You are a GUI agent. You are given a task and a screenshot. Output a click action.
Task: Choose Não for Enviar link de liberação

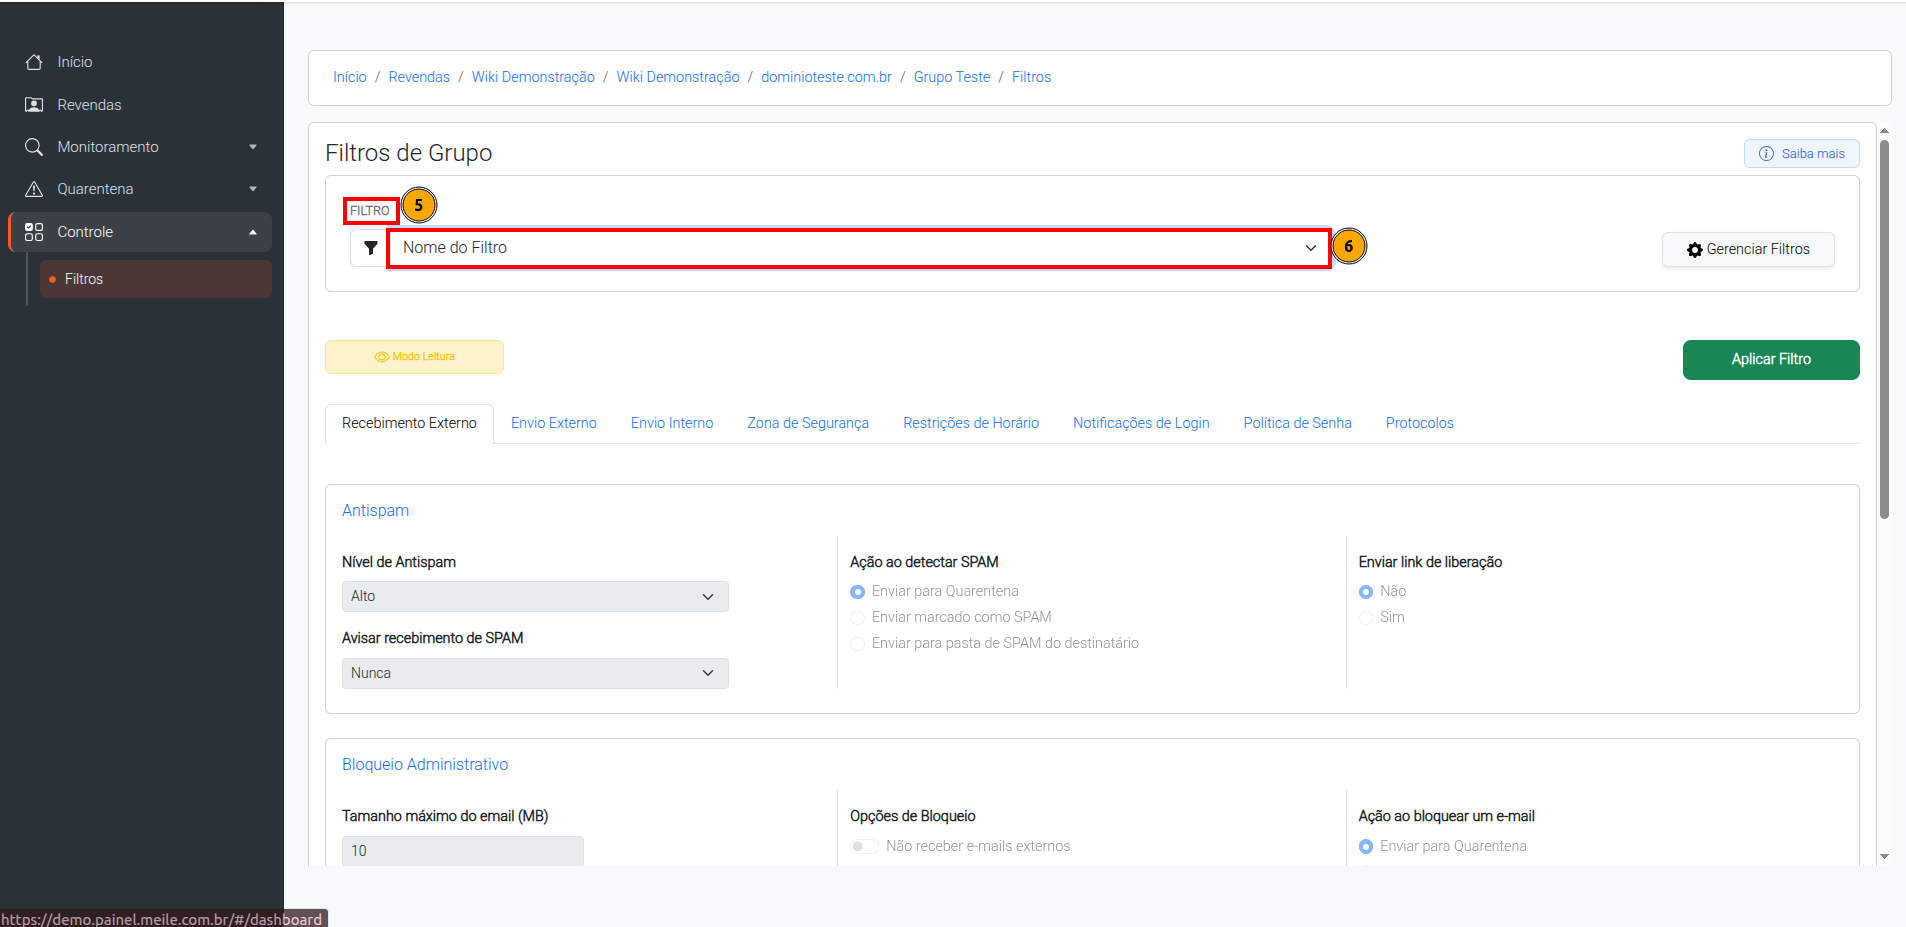pos(1366,592)
